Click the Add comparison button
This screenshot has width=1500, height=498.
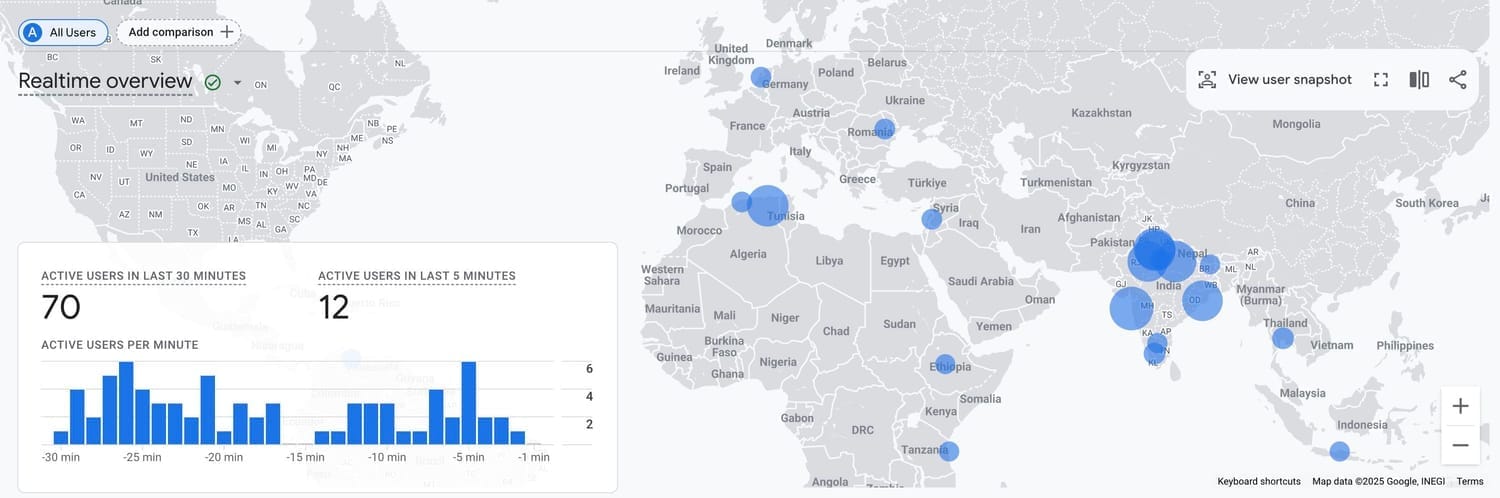pyautogui.click(x=179, y=32)
